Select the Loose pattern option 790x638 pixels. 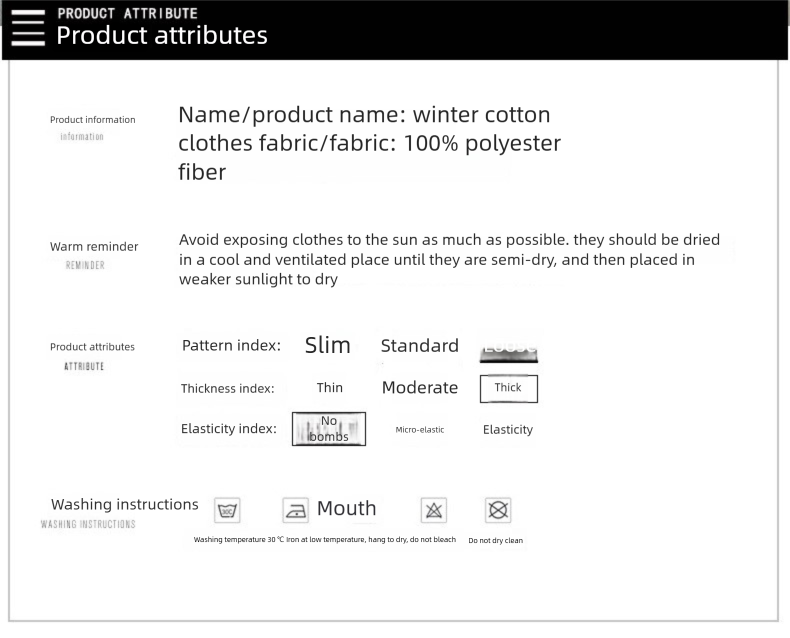(x=509, y=347)
